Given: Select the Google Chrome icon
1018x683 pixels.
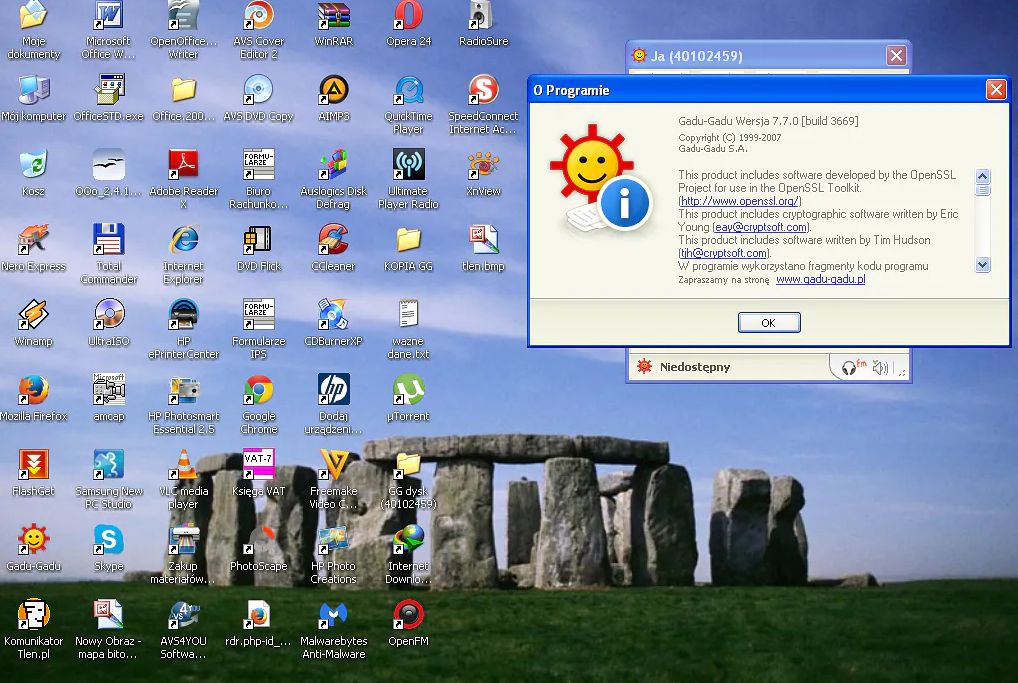Looking at the screenshot, I should click(x=258, y=404).
